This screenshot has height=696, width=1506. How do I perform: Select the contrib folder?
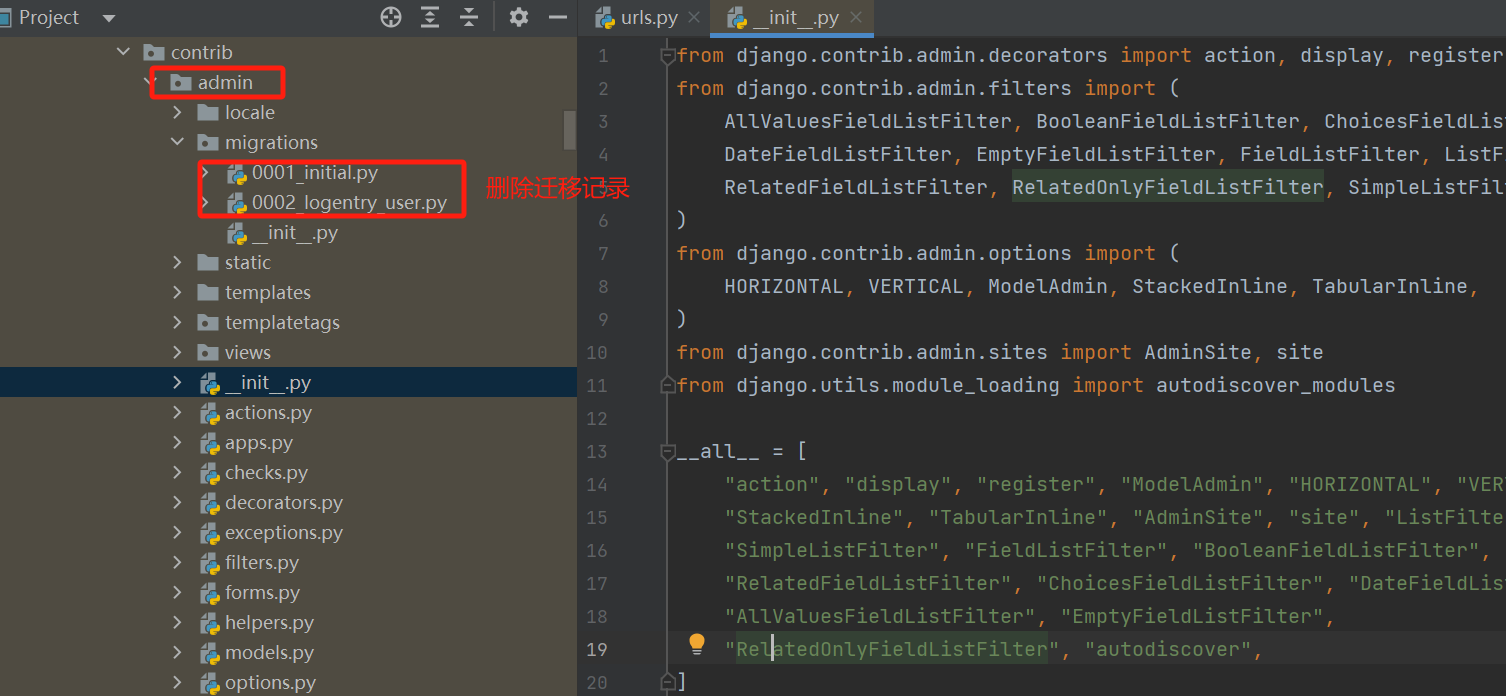201,52
